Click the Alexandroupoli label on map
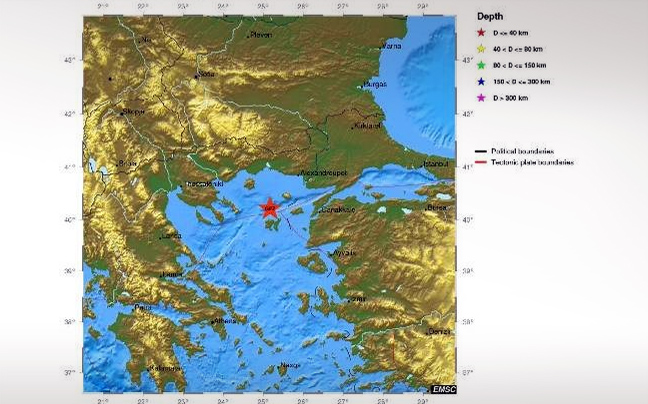 pyautogui.click(x=324, y=173)
